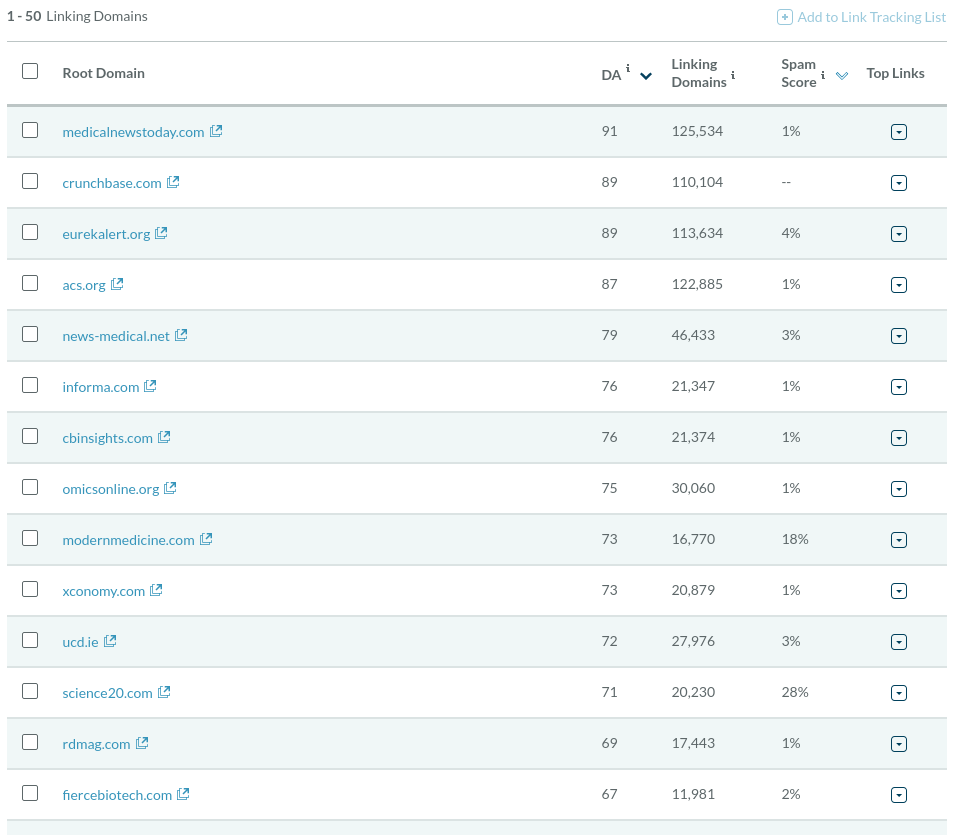
Task: Check the omicsonline.org row checkbox
Action: pos(30,487)
